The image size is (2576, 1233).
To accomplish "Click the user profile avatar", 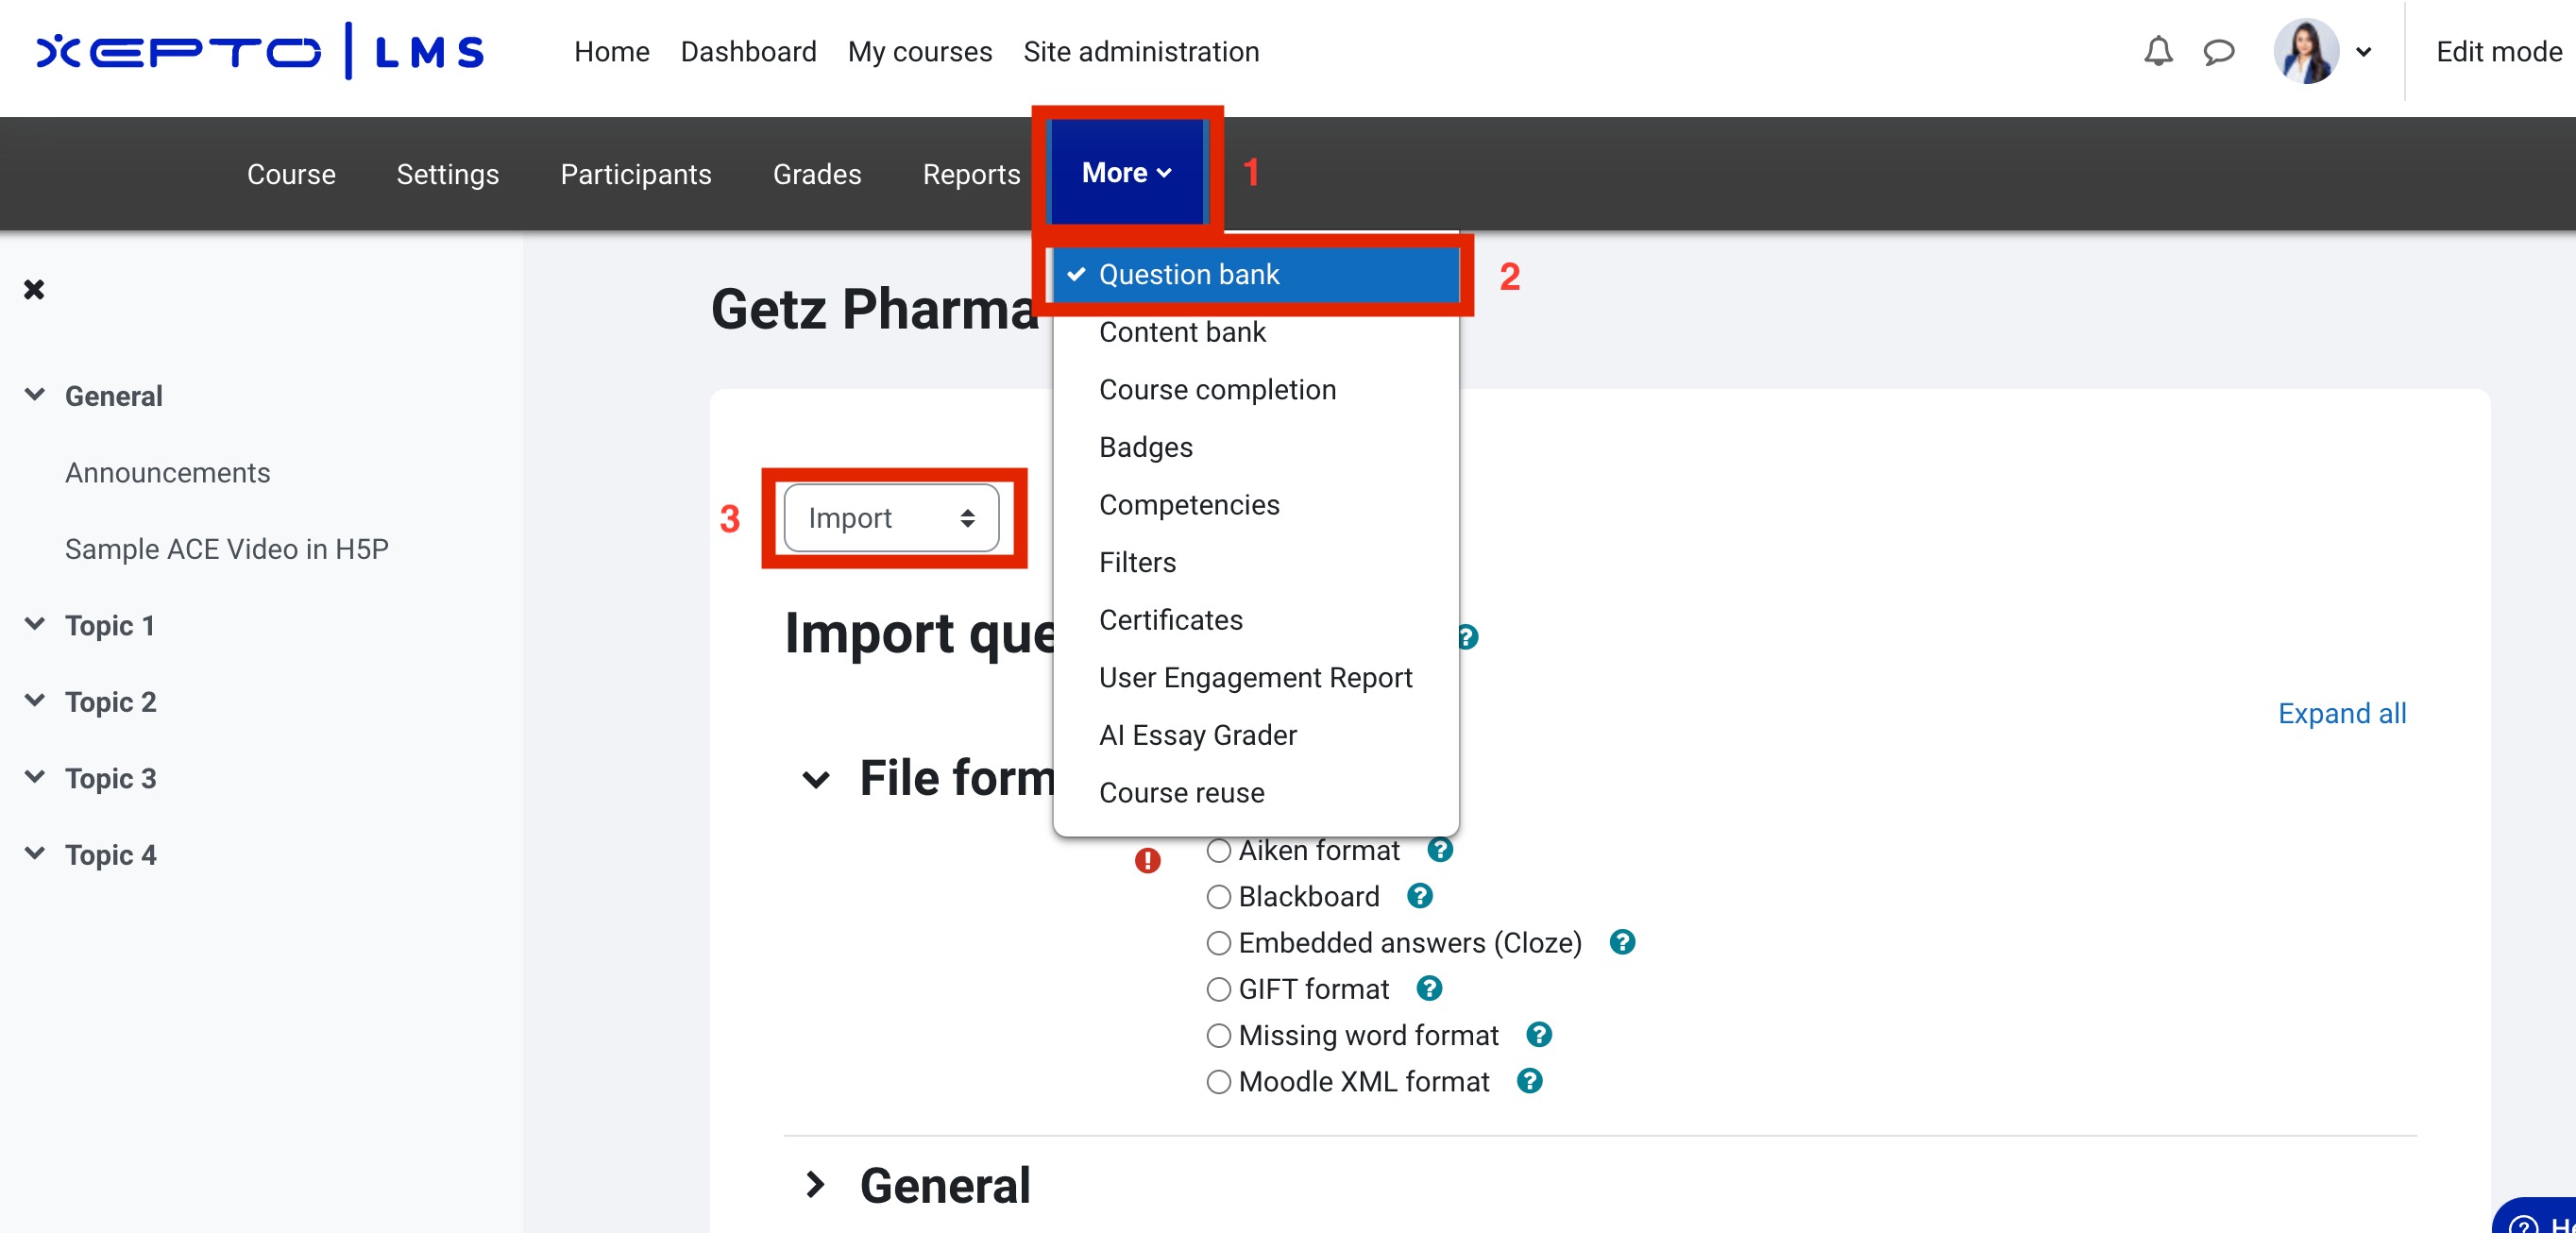I will click(2305, 51).
